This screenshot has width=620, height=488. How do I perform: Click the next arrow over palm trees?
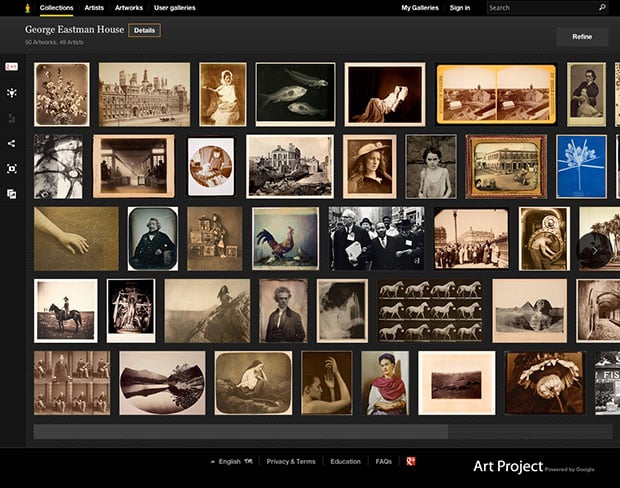coord(595,250)
